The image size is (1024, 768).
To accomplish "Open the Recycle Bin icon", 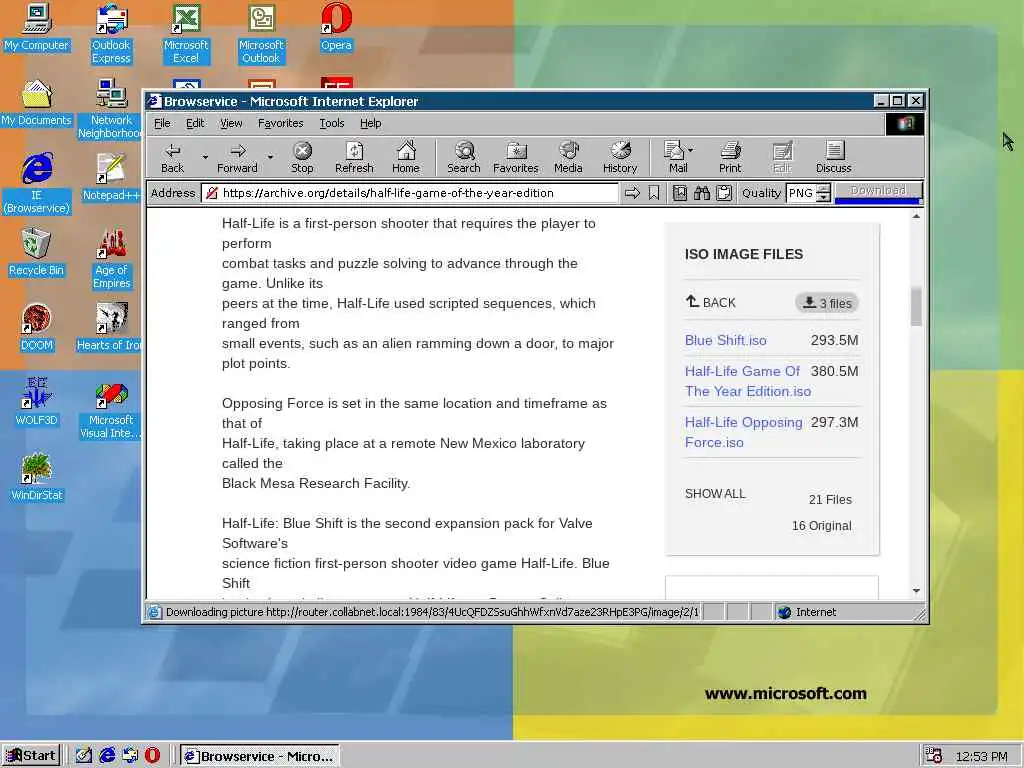I will click(x=36, y=252).
